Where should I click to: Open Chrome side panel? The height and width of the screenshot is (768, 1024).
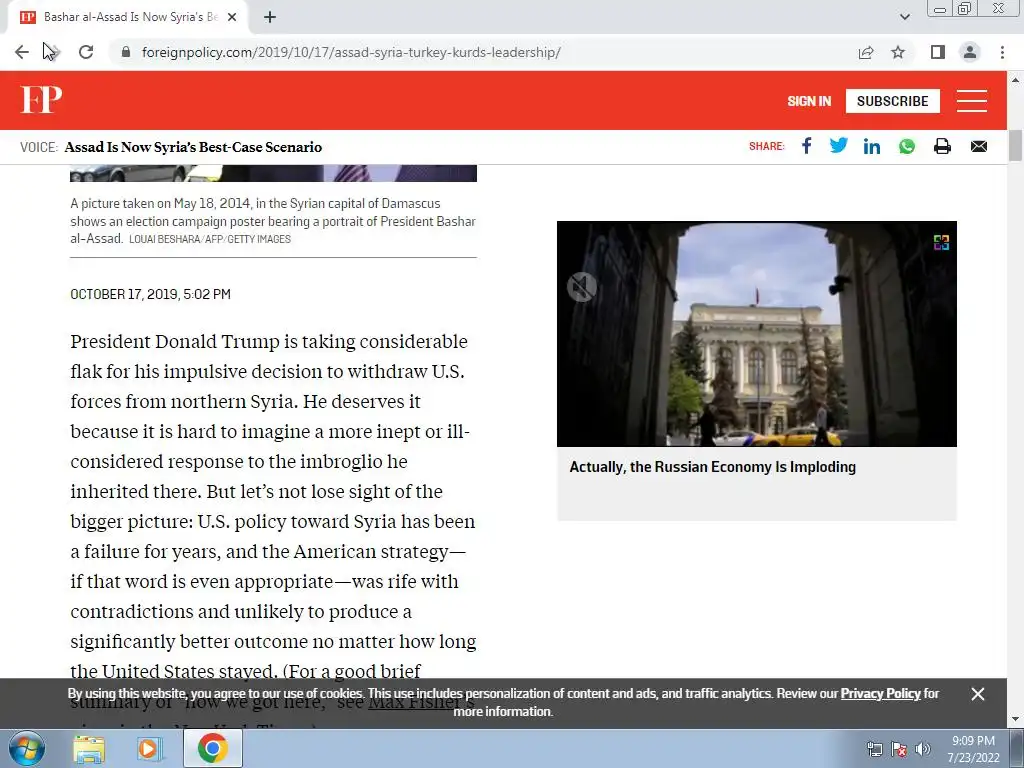point(938,52)
